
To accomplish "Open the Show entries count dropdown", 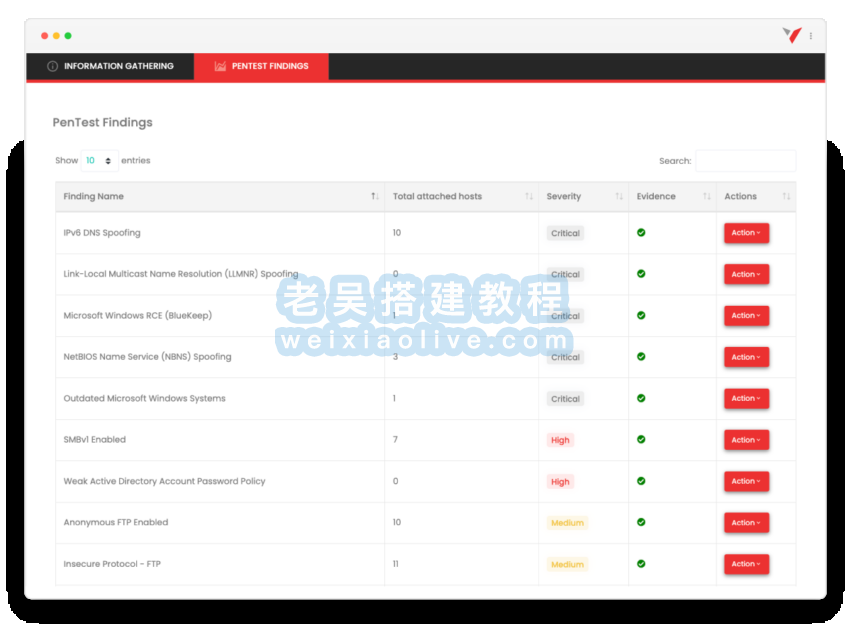I will click(99, 161).
